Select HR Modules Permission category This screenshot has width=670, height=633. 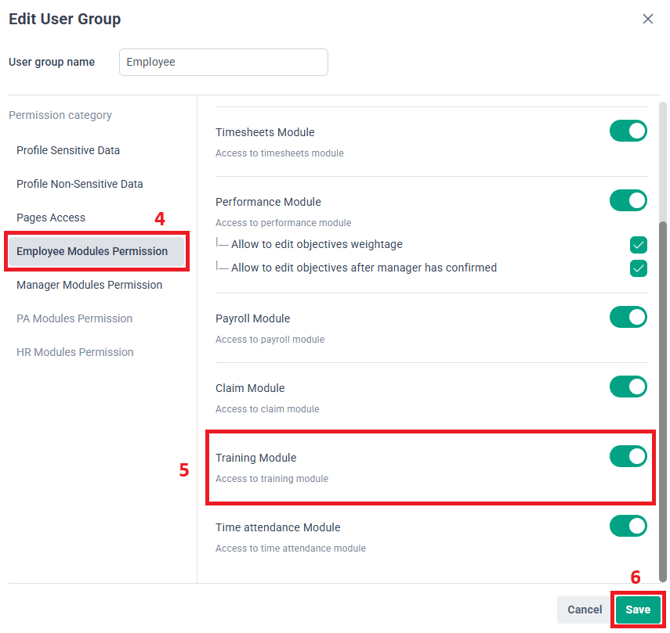(x=74, y=352)
